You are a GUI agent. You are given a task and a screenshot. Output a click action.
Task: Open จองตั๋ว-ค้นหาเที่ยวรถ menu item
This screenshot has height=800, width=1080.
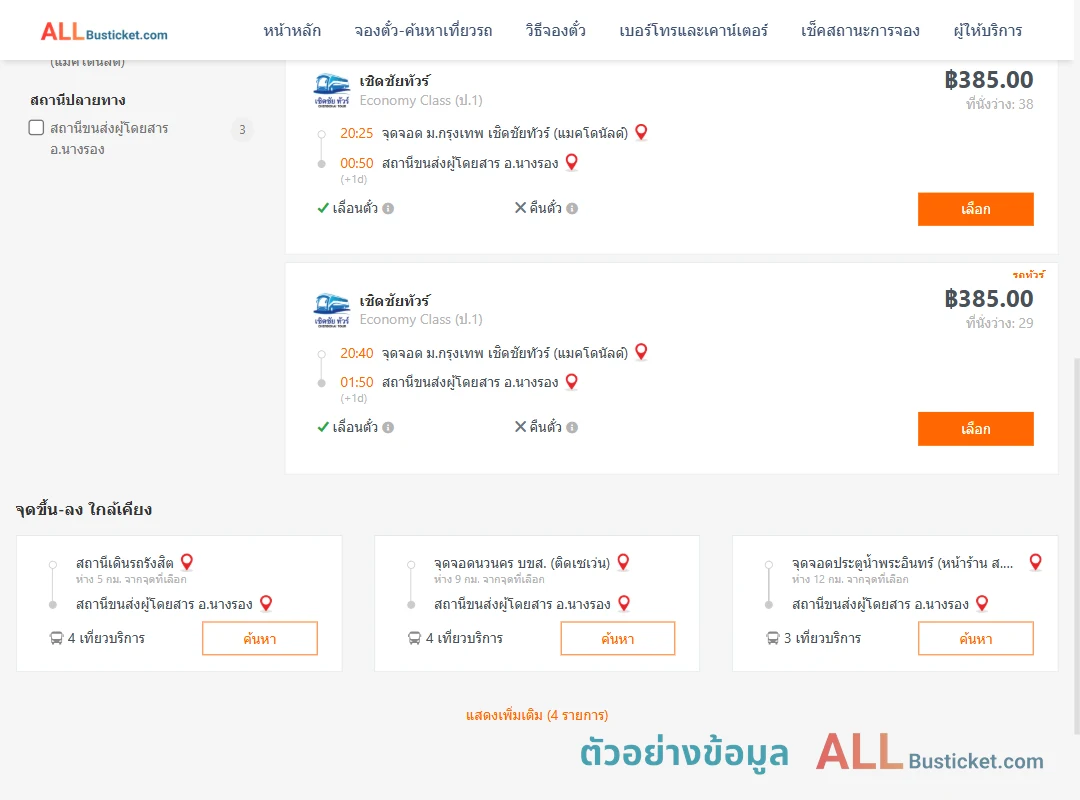point(423,31)
